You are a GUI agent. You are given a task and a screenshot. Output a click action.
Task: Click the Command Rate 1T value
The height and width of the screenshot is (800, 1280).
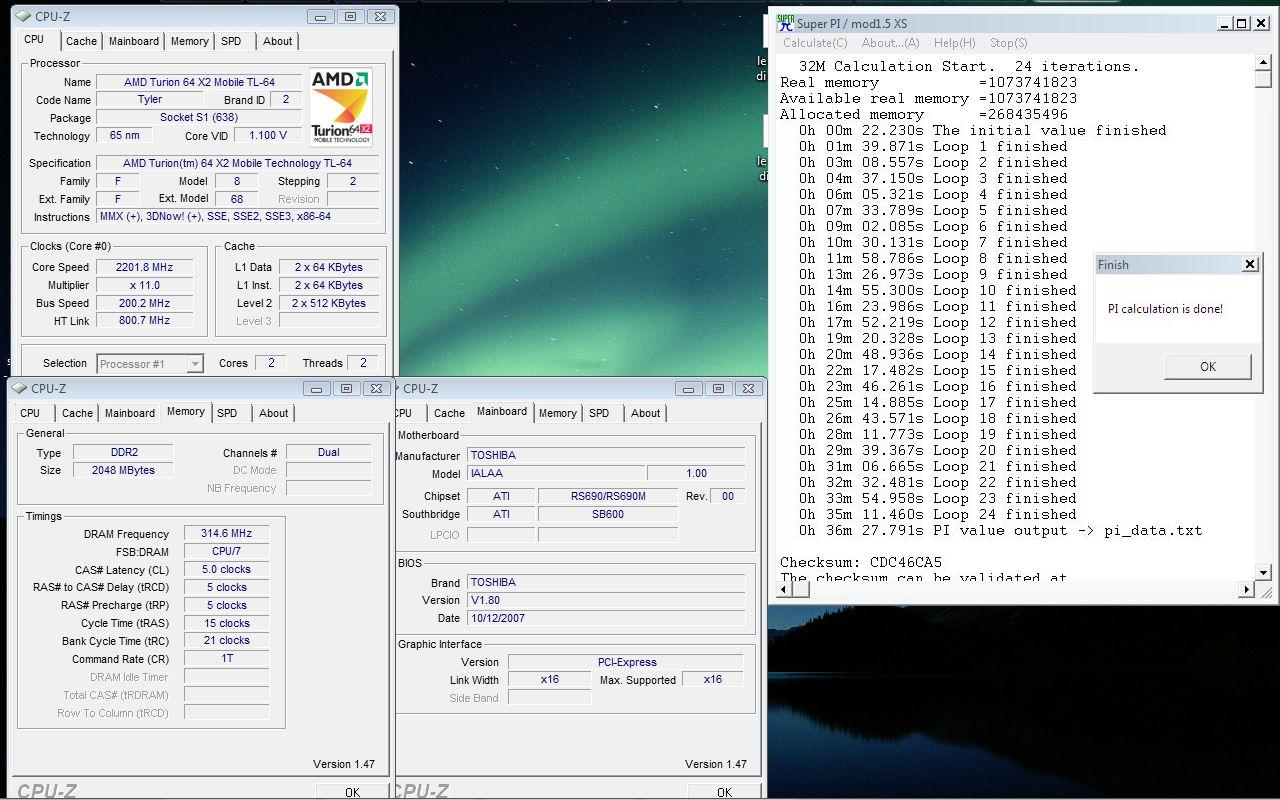[x=226, y=659]
